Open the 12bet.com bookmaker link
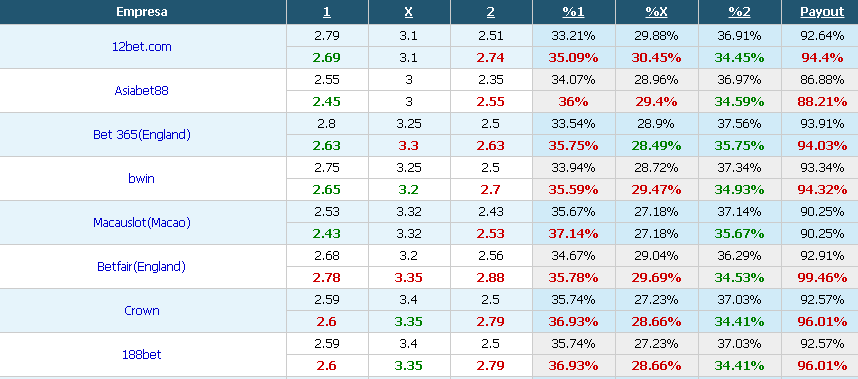This screenshot has height=379, width=858. click(x=142, y=46)
